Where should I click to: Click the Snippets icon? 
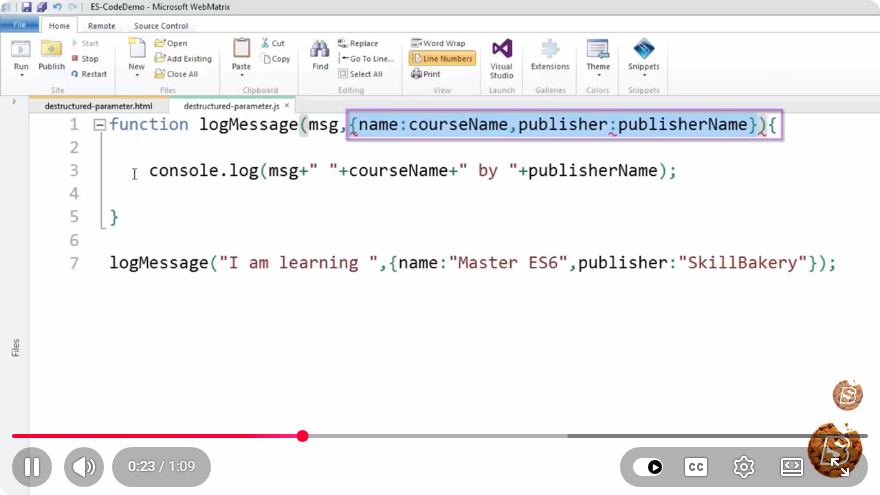click(x=644, y=49)
